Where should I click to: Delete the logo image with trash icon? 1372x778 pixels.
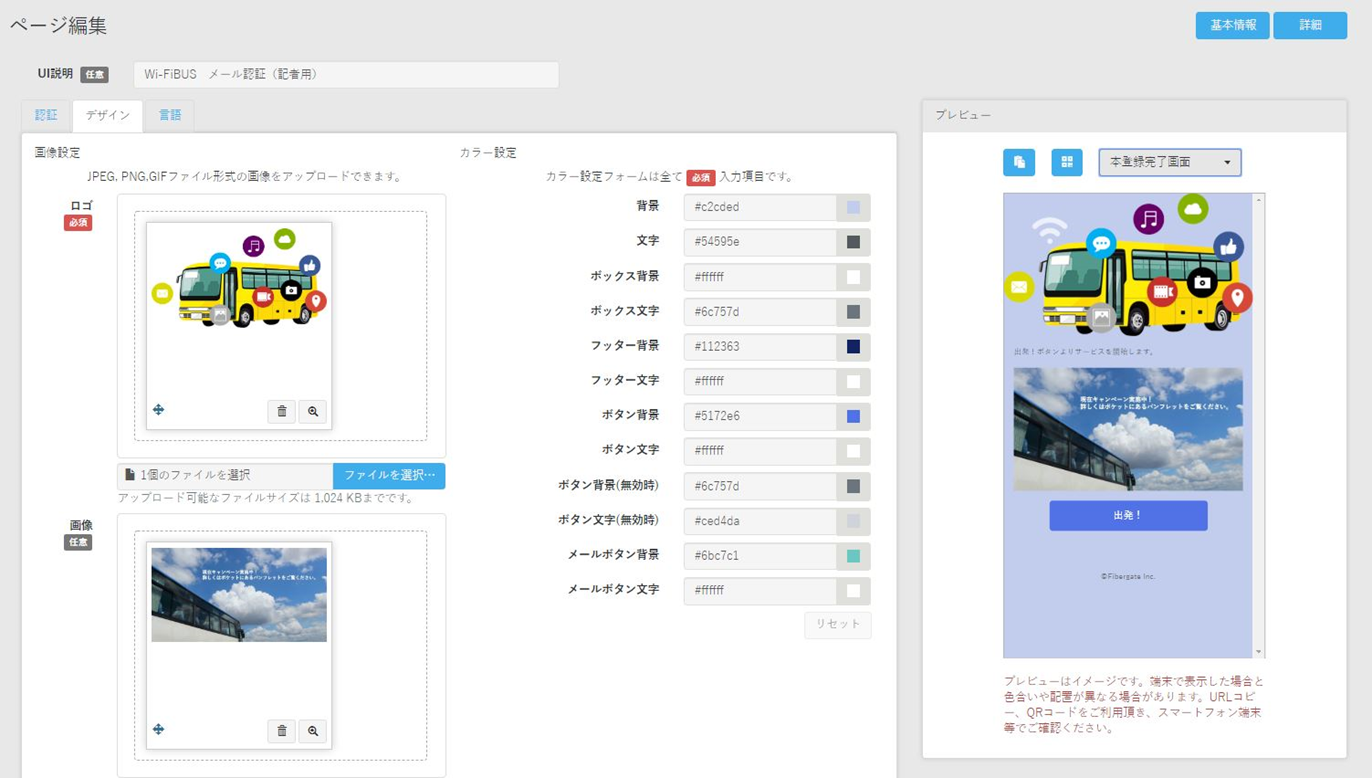(x=281, y=411)
